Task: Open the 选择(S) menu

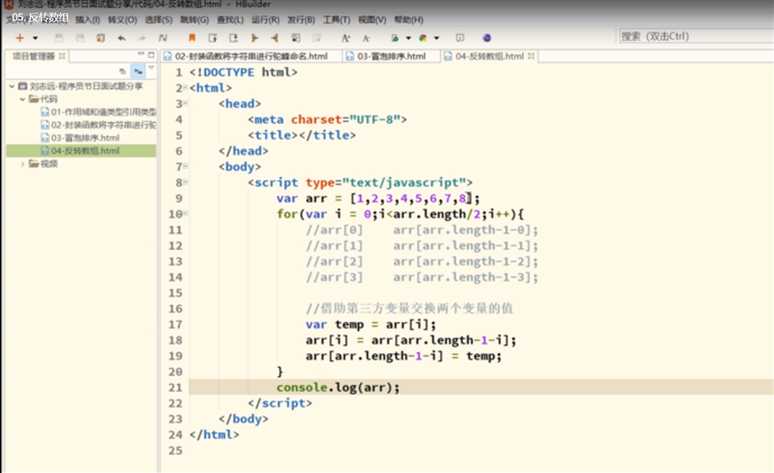Action: pos(158,20)
